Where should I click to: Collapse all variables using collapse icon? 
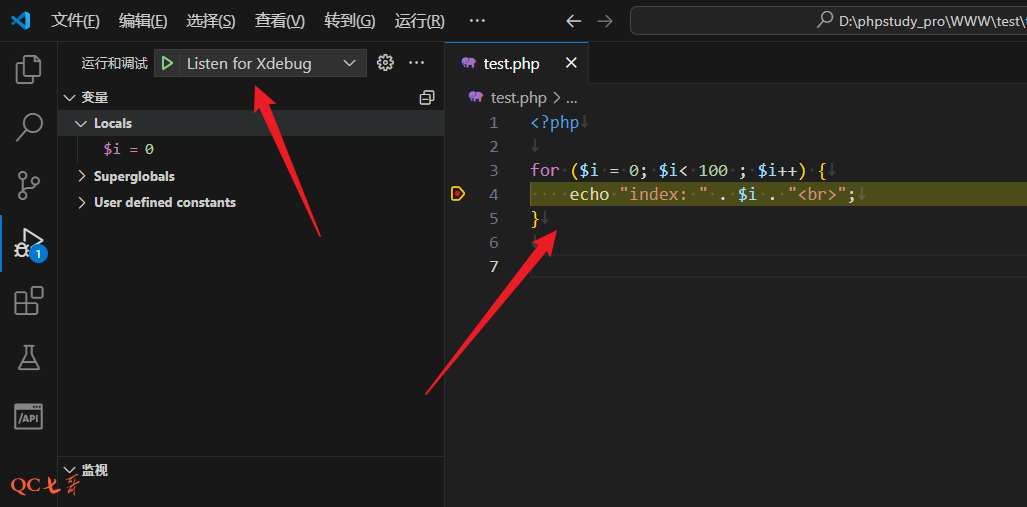coord(427,97)
